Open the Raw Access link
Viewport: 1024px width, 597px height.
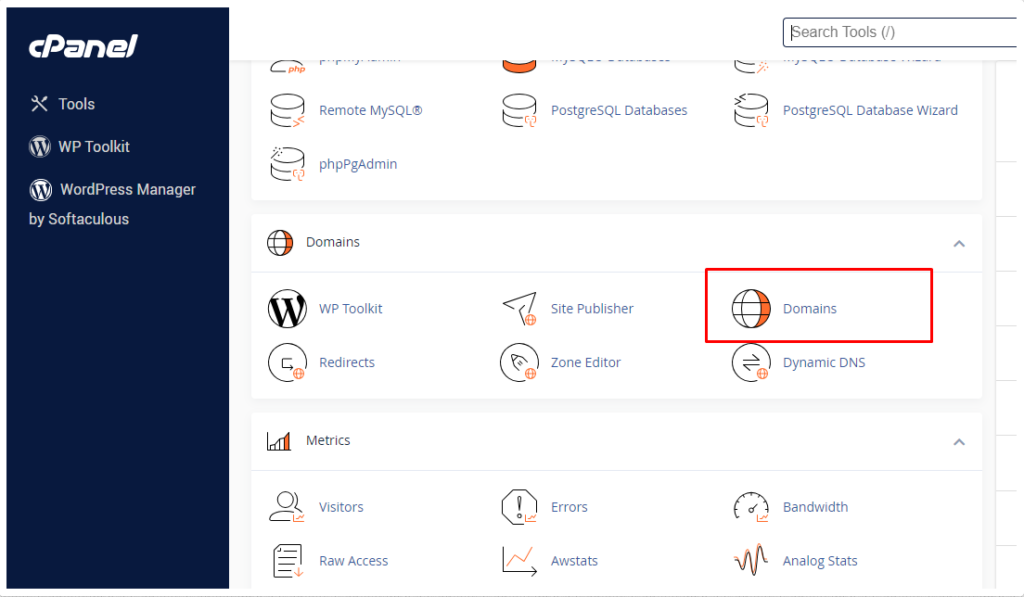(353, 561)
